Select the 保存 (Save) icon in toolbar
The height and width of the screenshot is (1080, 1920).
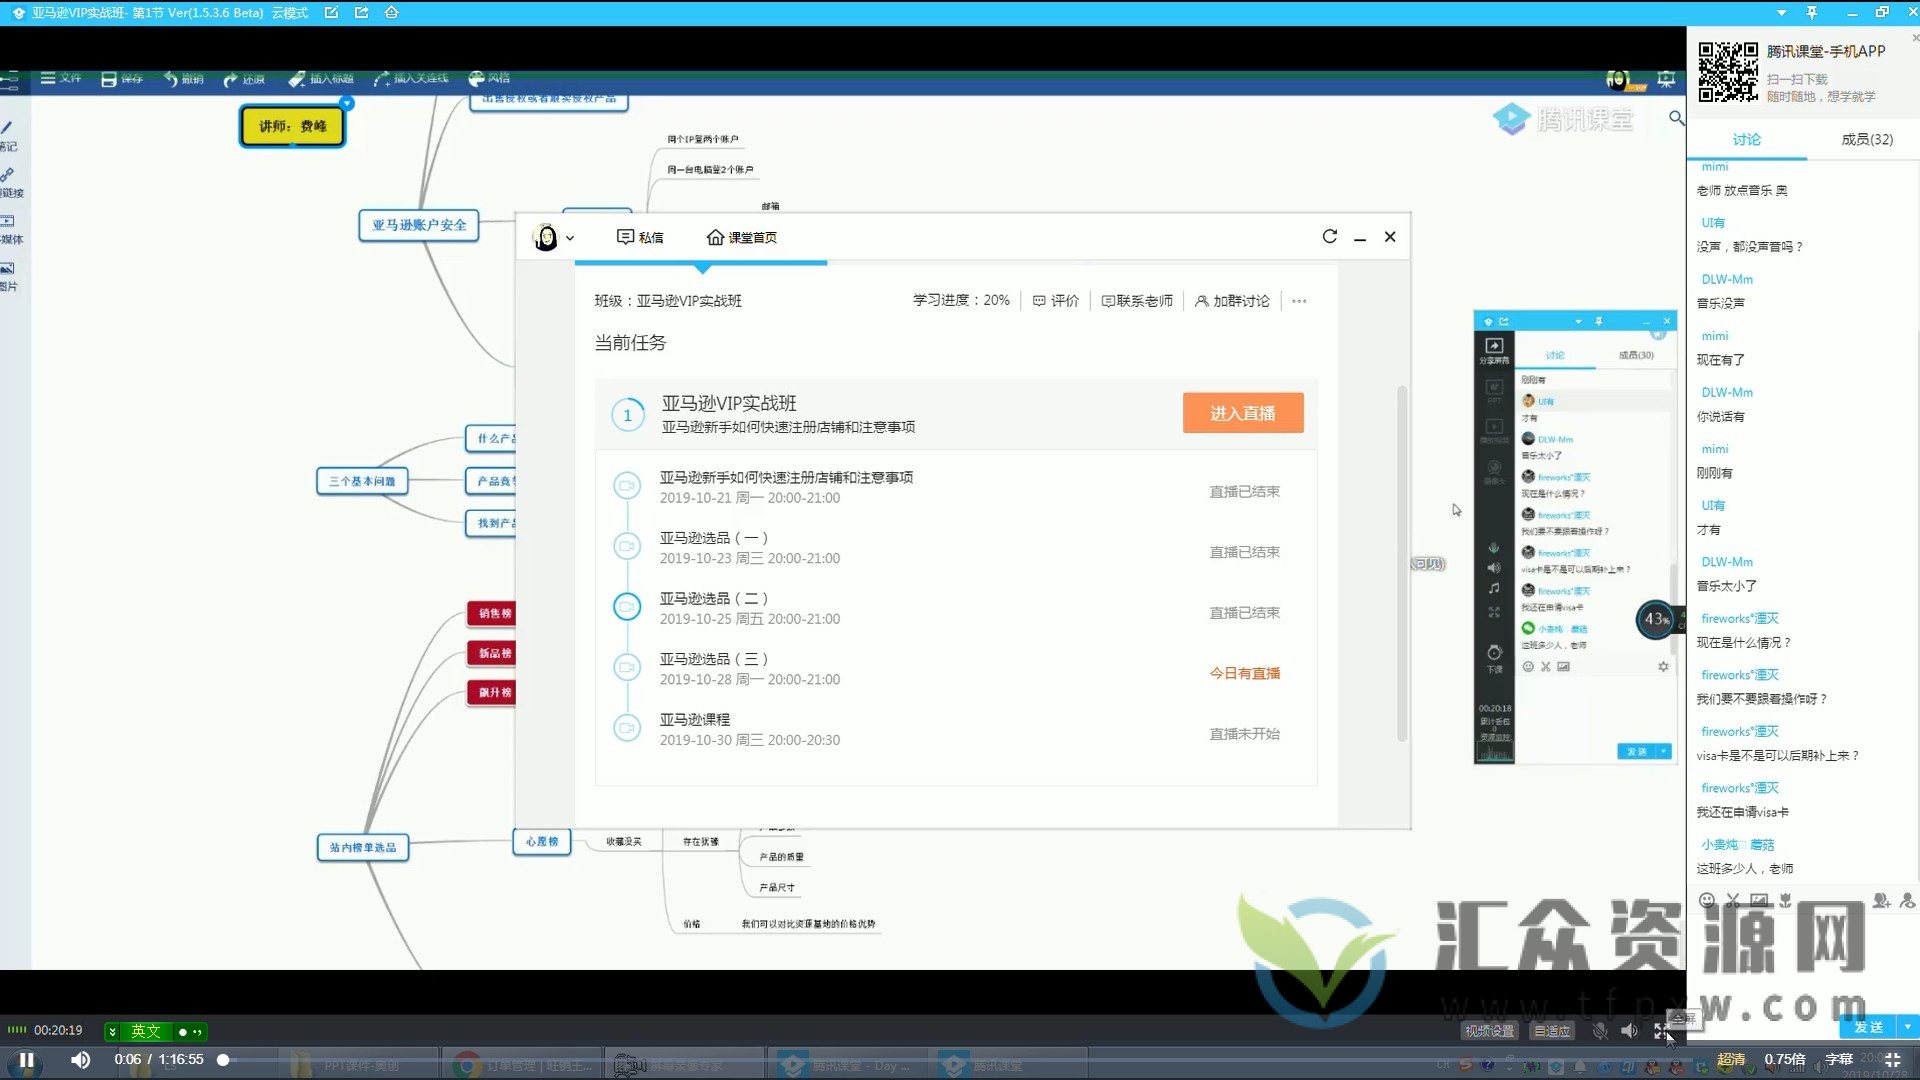point(122,78)
